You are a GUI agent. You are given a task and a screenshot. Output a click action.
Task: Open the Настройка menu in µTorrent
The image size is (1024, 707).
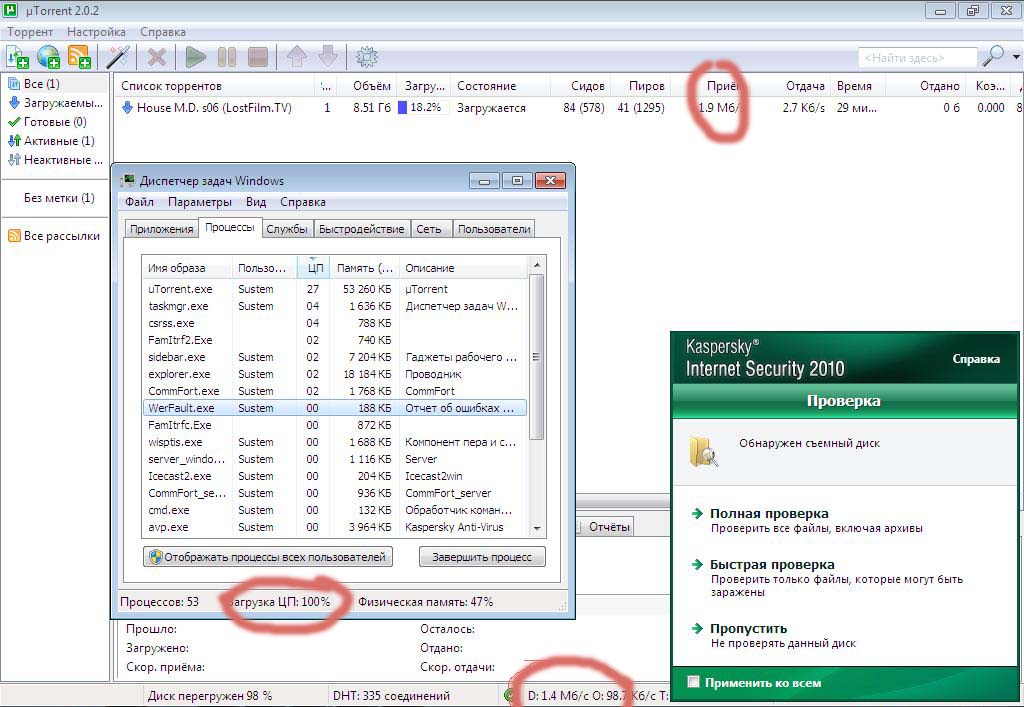pos(96,32)
